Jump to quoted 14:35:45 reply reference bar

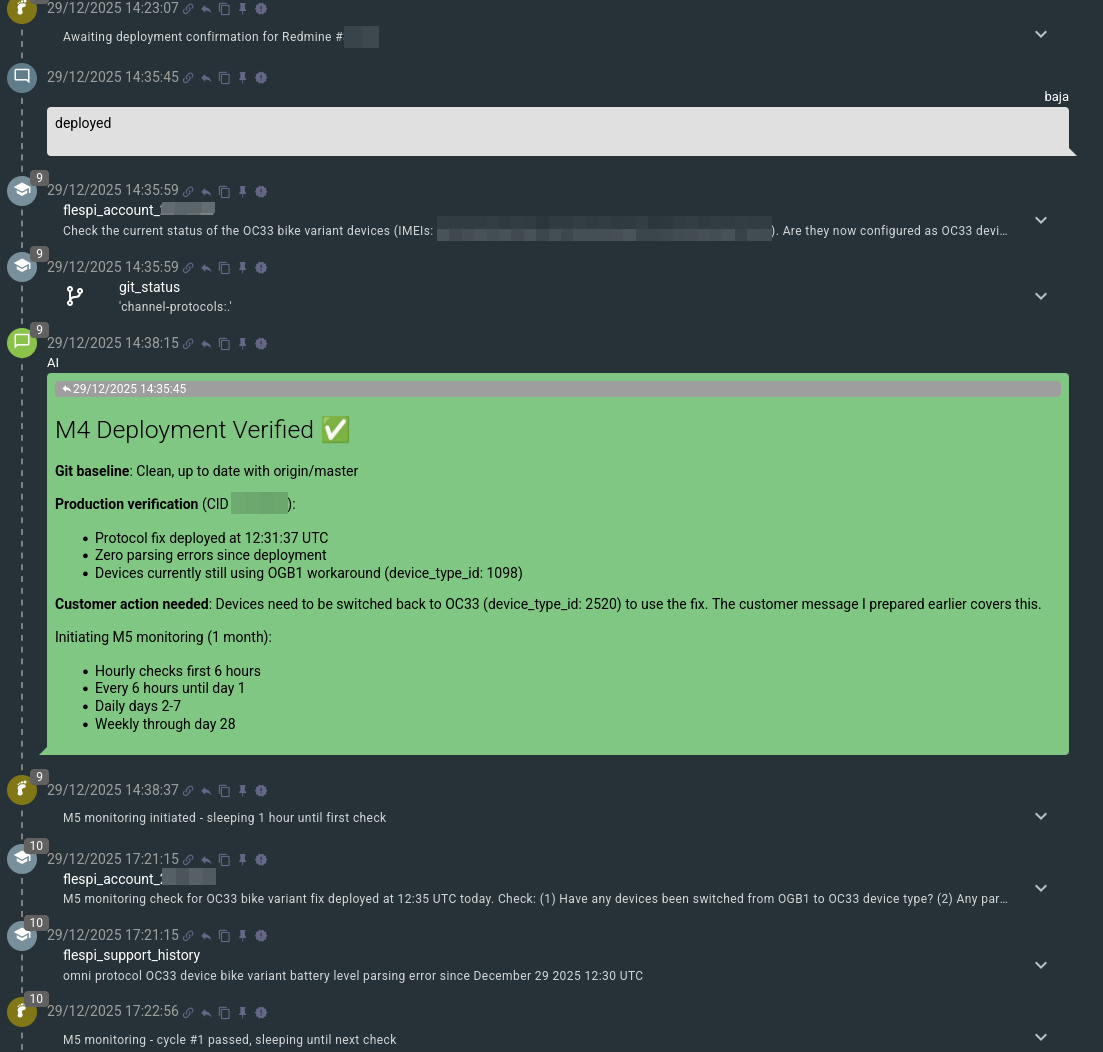557,389
